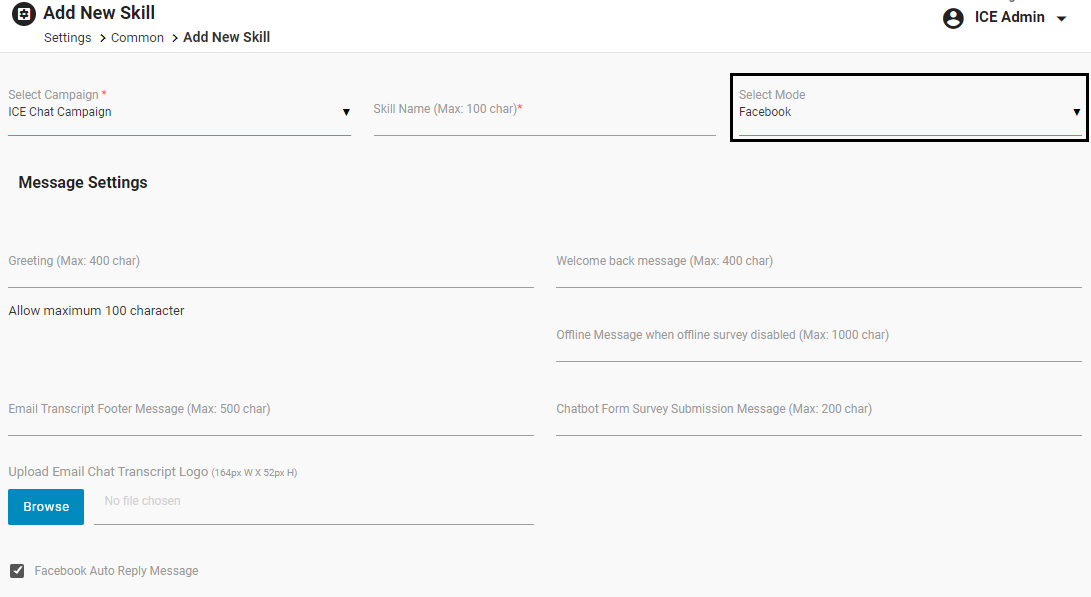Click the Facebook Auto Reply Message label

(x=116, y=571)
